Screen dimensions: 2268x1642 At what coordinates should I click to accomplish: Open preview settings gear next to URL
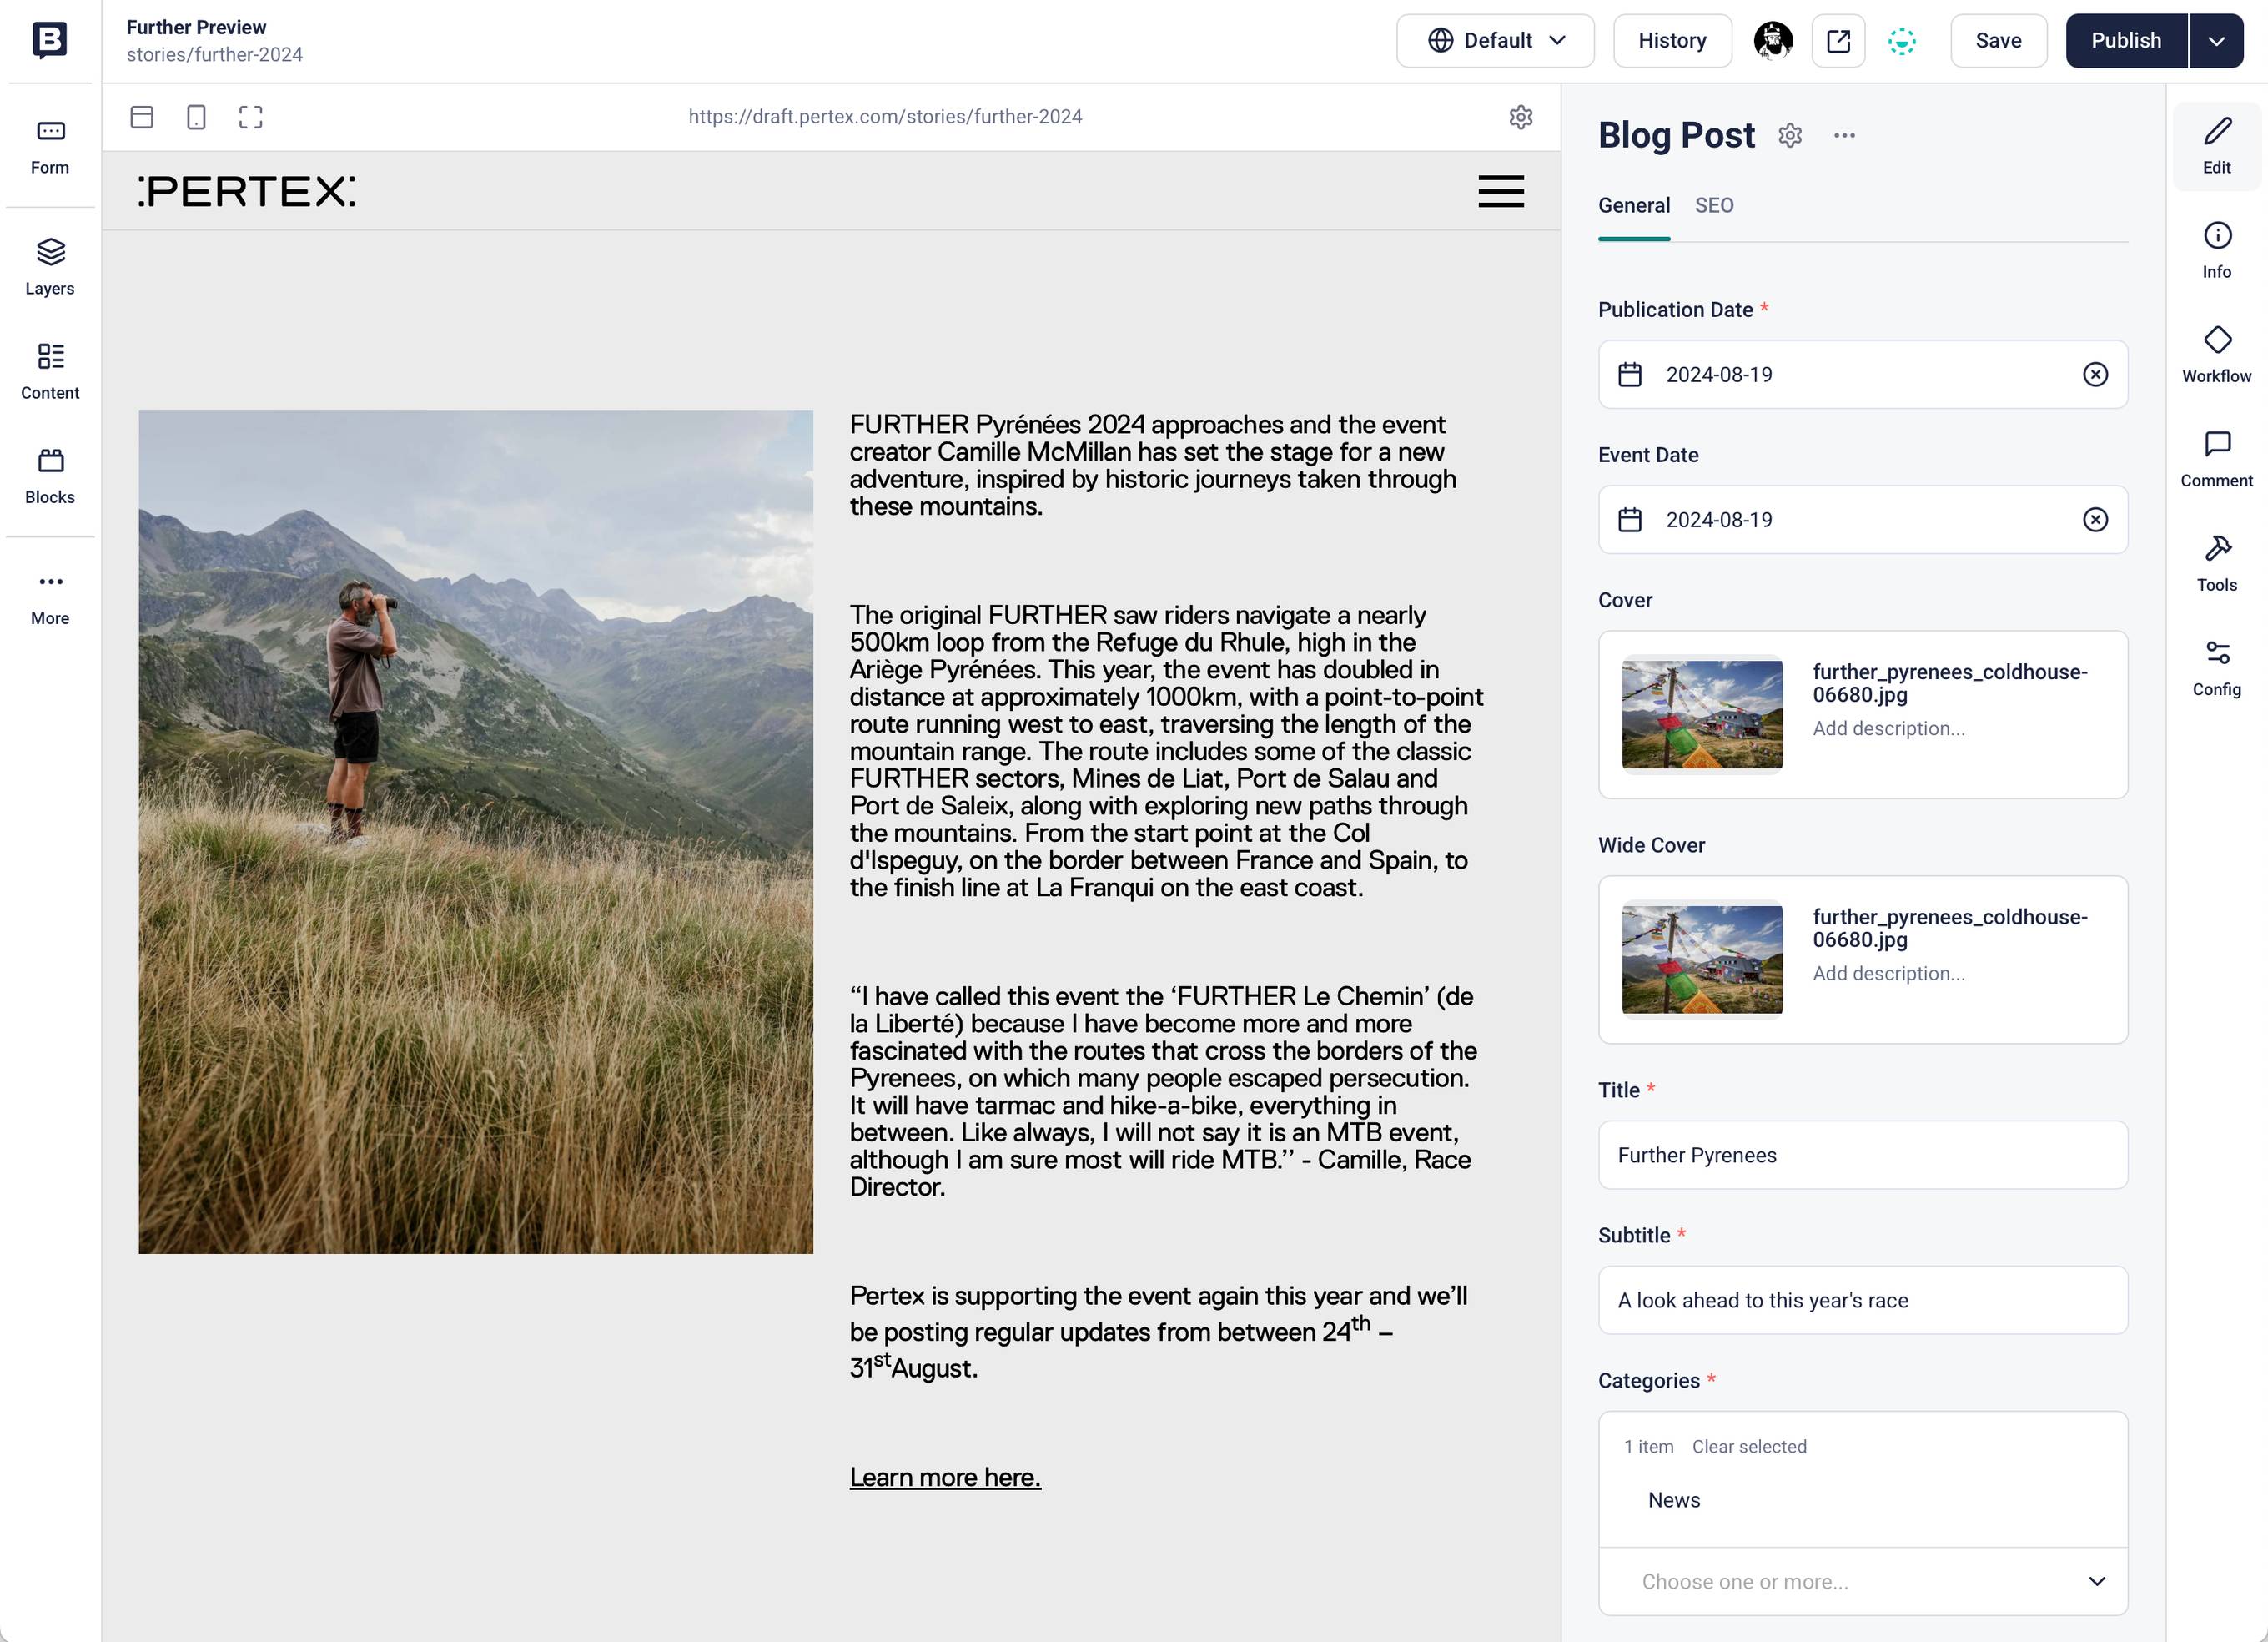1520,117
